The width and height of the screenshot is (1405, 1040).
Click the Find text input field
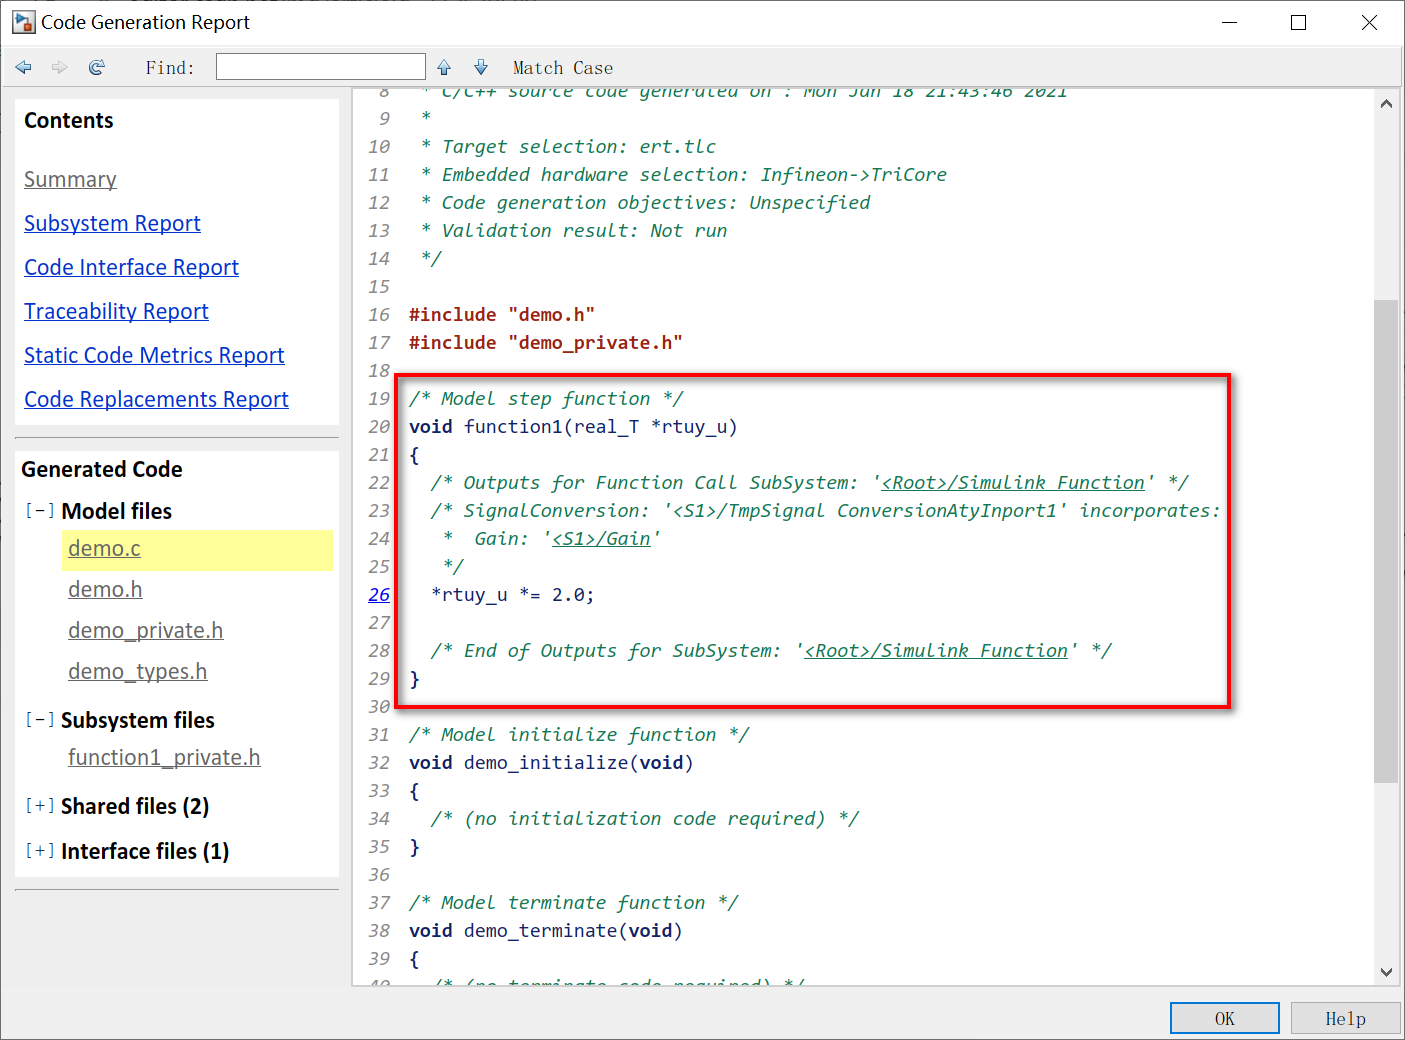click(321, 67)
